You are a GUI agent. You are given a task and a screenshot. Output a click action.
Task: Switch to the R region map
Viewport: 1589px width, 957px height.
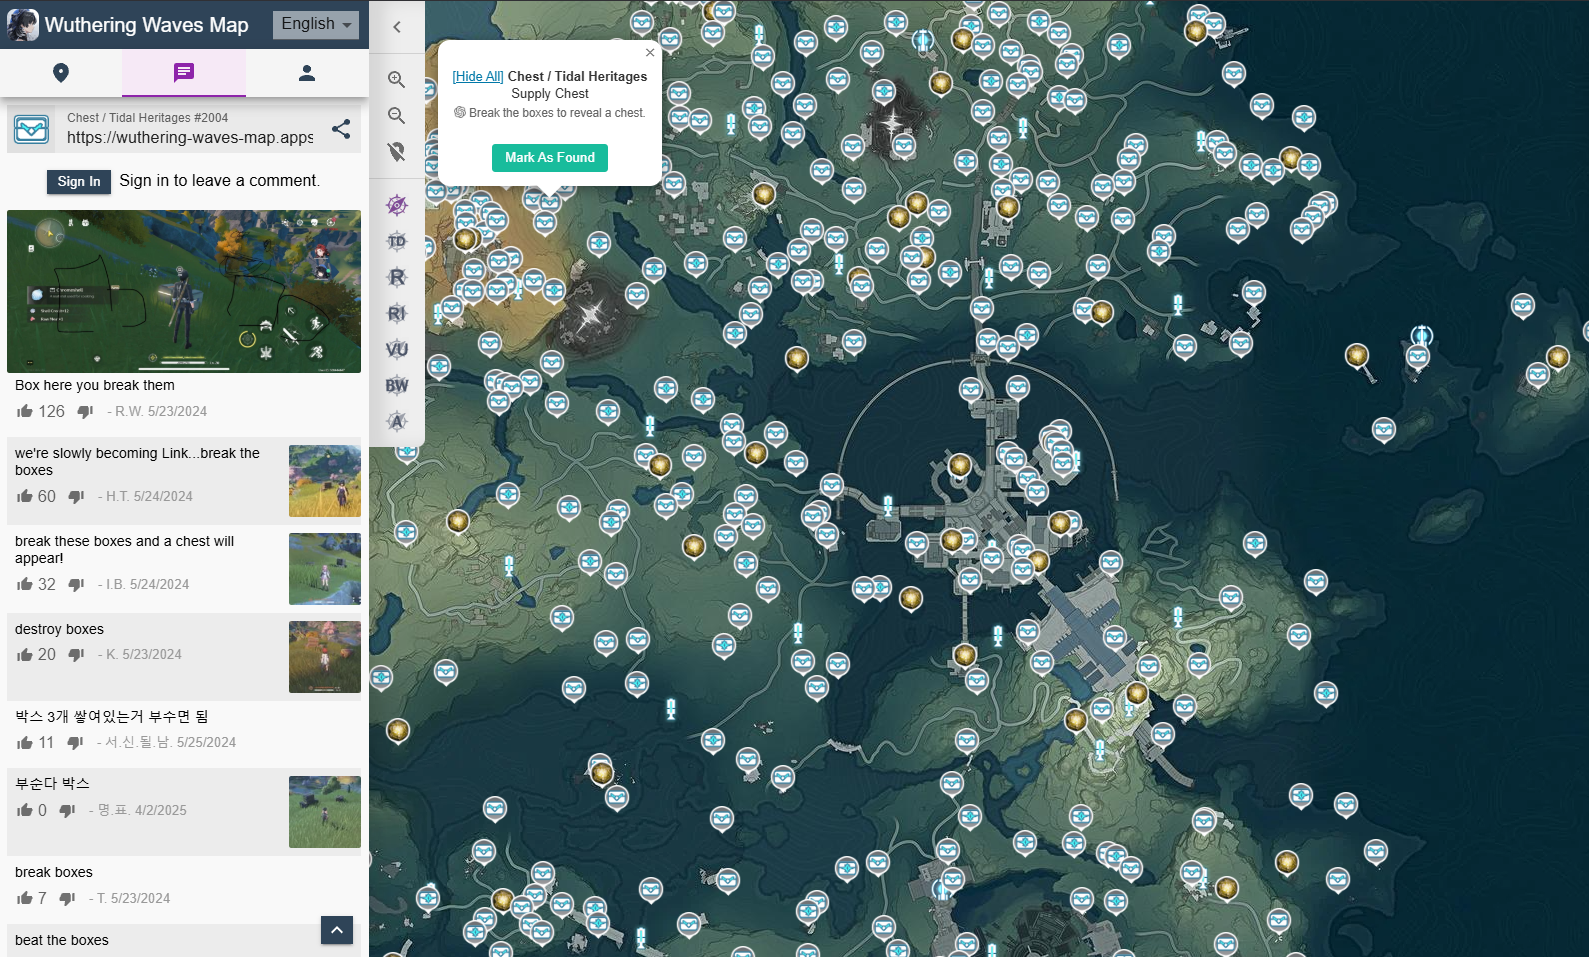pyautogui.click(x=397, y=277)
